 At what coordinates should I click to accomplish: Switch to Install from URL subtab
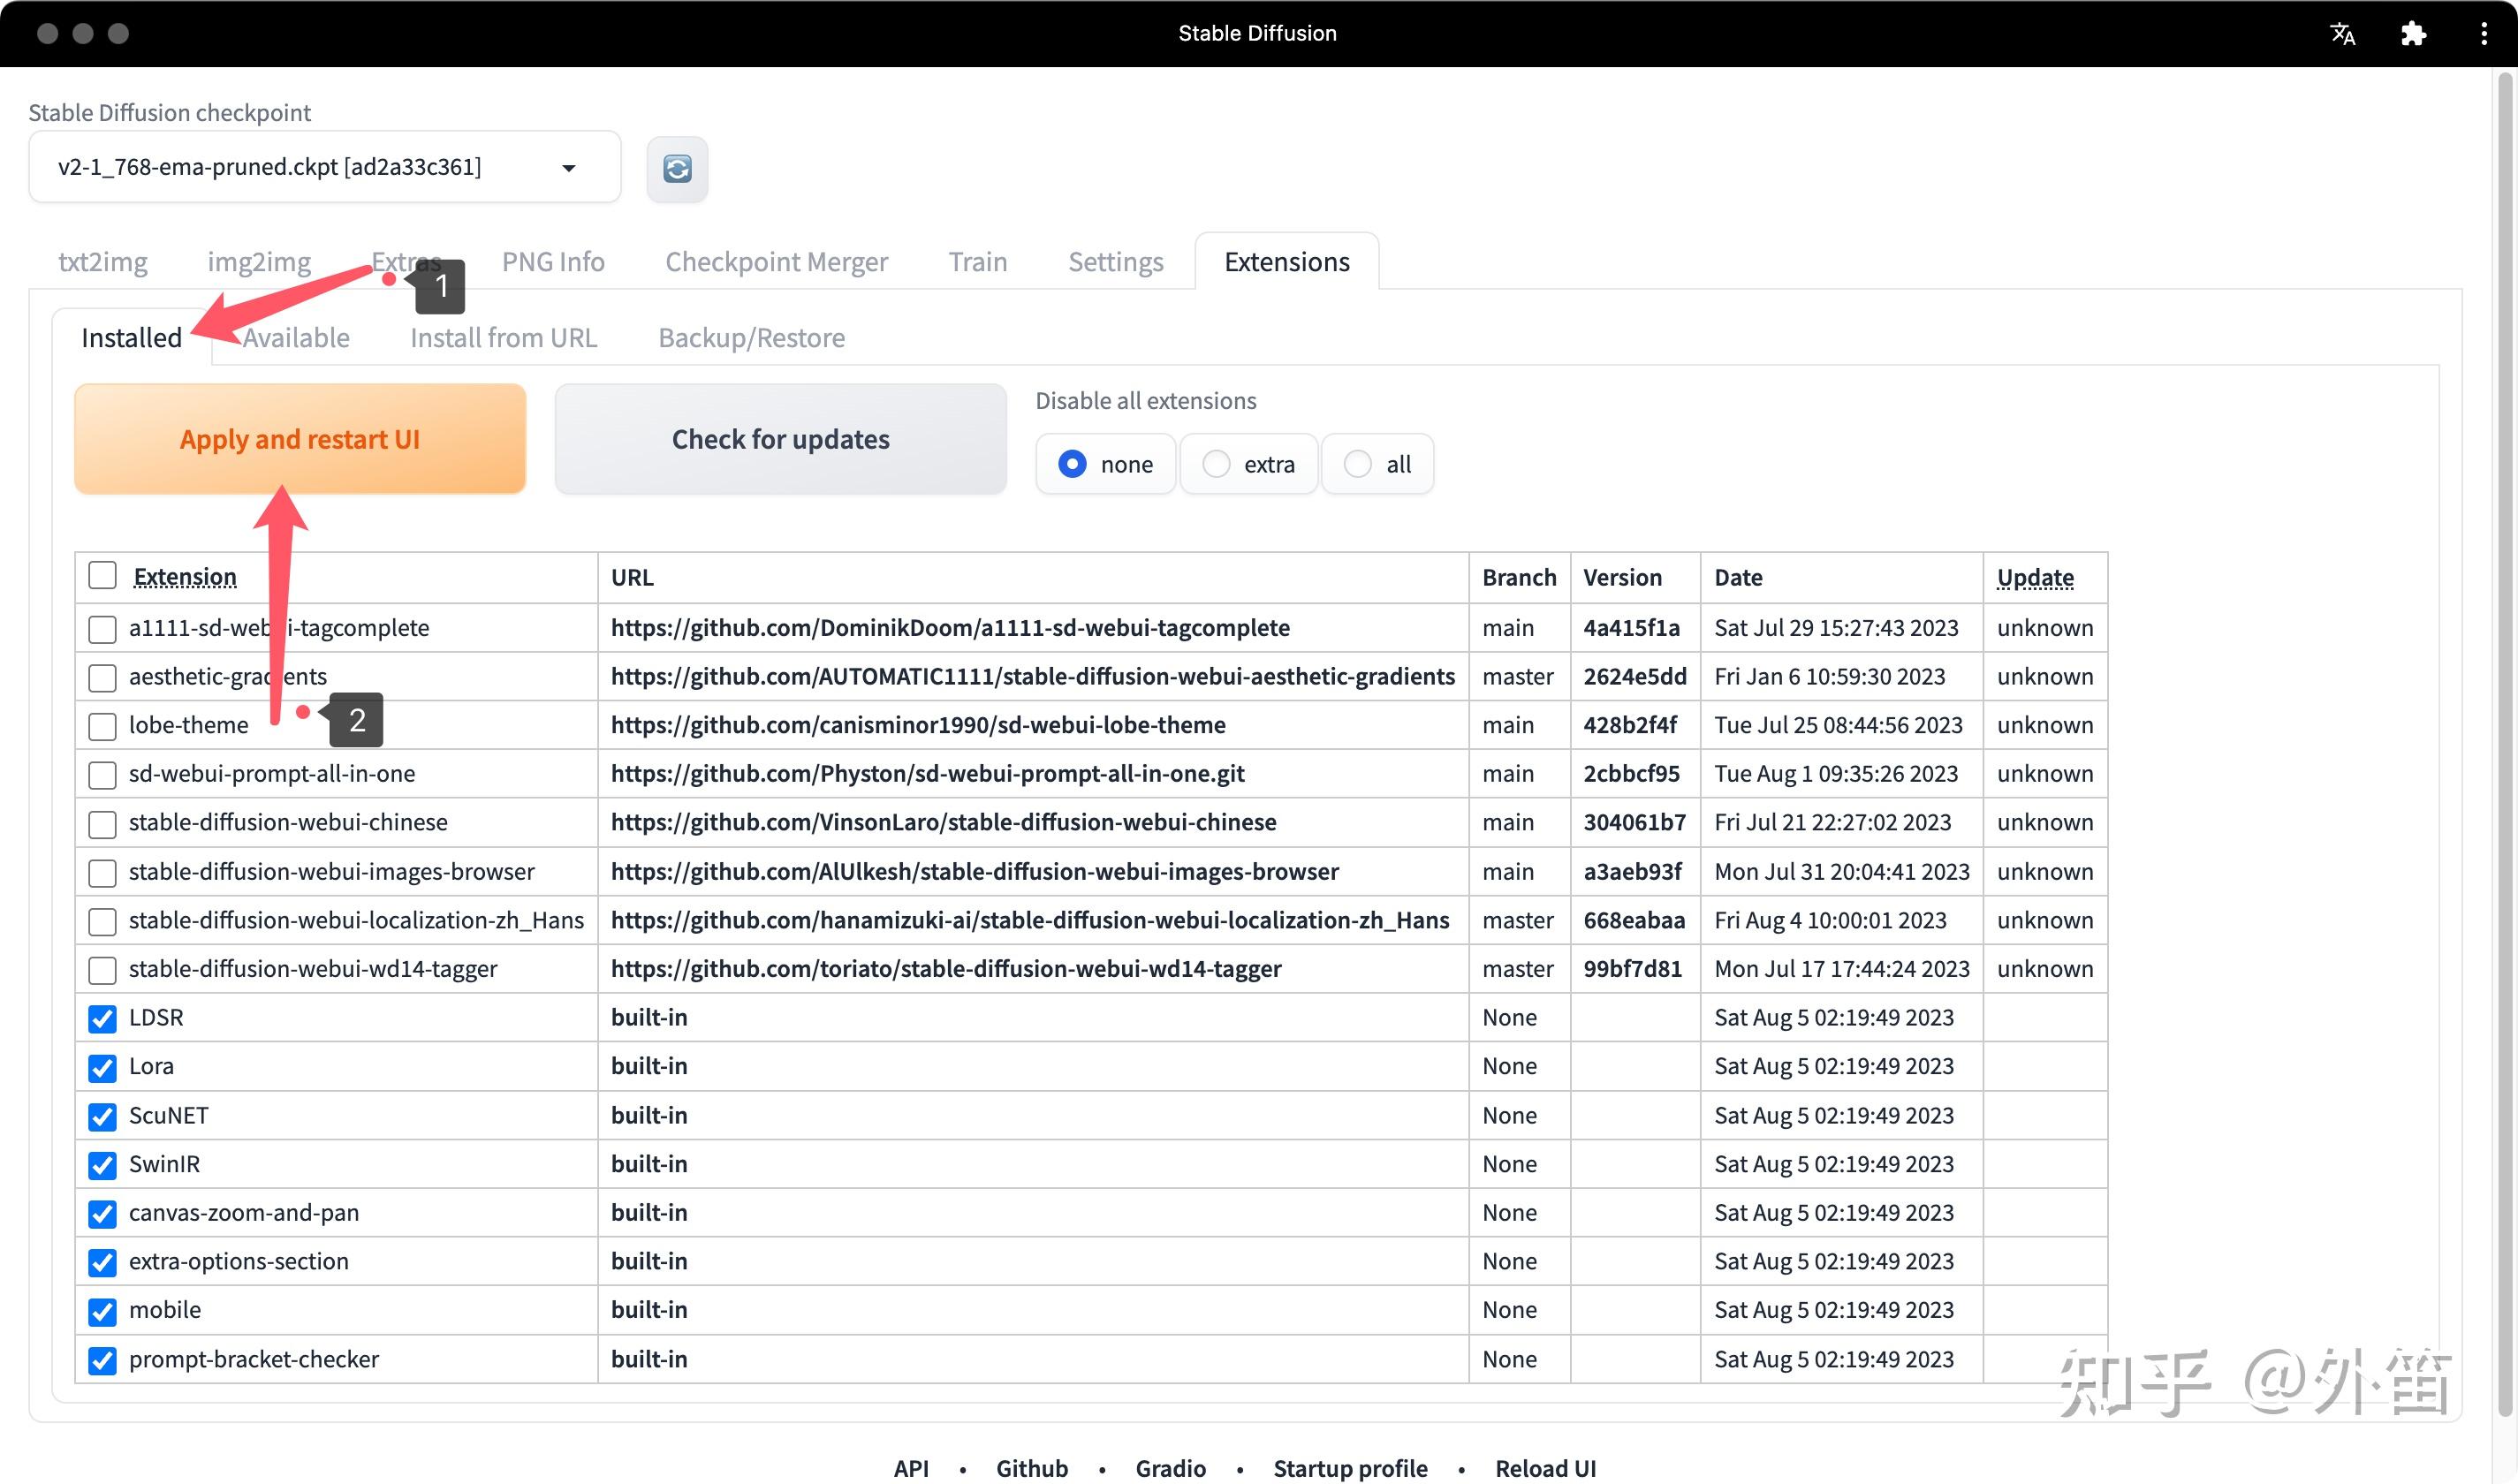pyautogui.click(x=503, y=338)
